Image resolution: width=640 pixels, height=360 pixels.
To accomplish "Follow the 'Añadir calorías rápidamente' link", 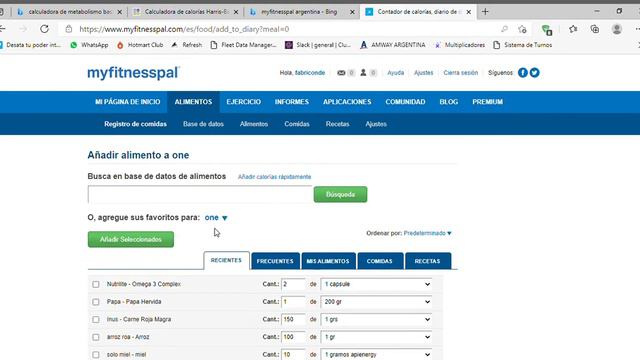I will pos(275,177).
